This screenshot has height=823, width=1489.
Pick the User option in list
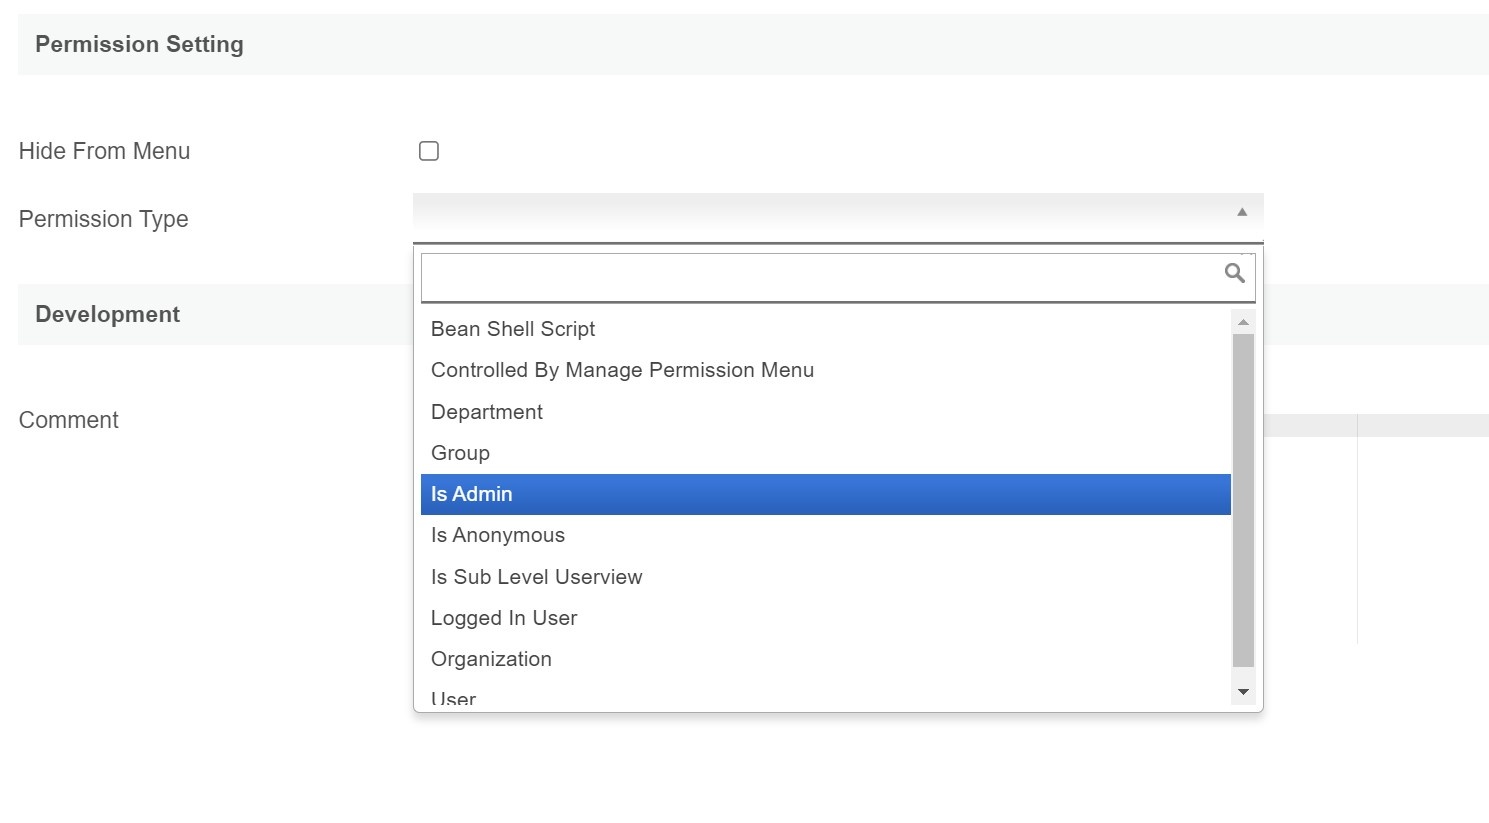coord(453,698)
